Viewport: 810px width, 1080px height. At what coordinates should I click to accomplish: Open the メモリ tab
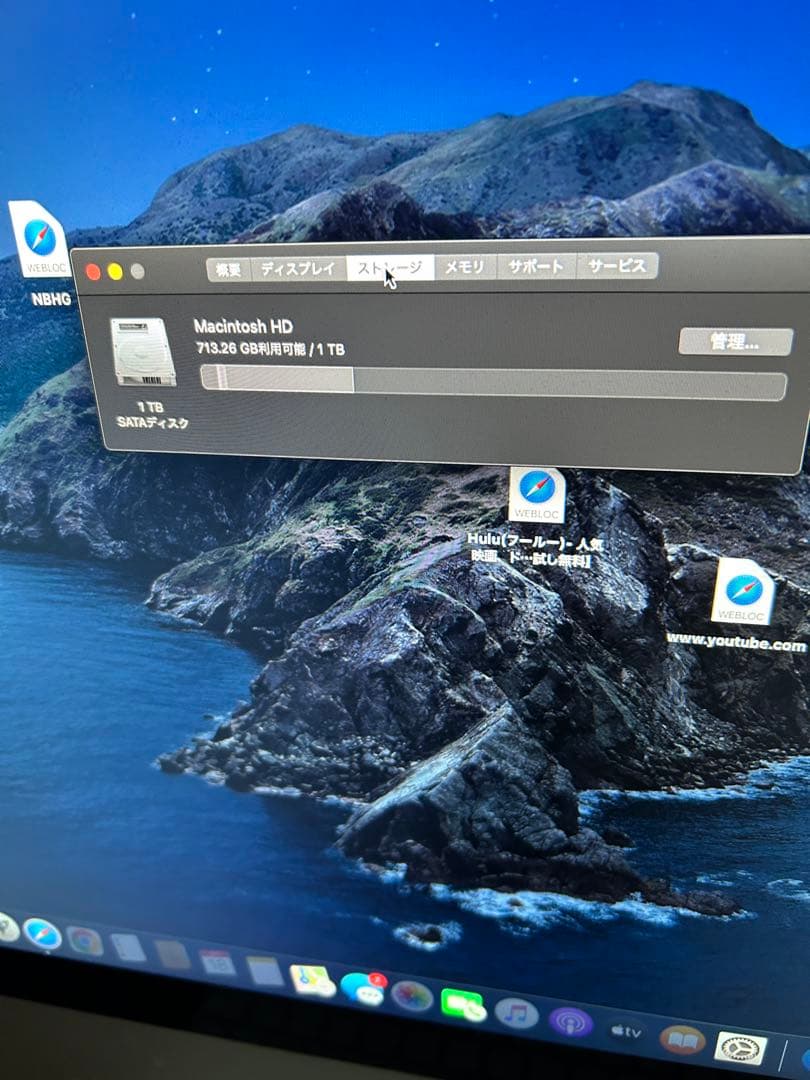pos(464,267)
